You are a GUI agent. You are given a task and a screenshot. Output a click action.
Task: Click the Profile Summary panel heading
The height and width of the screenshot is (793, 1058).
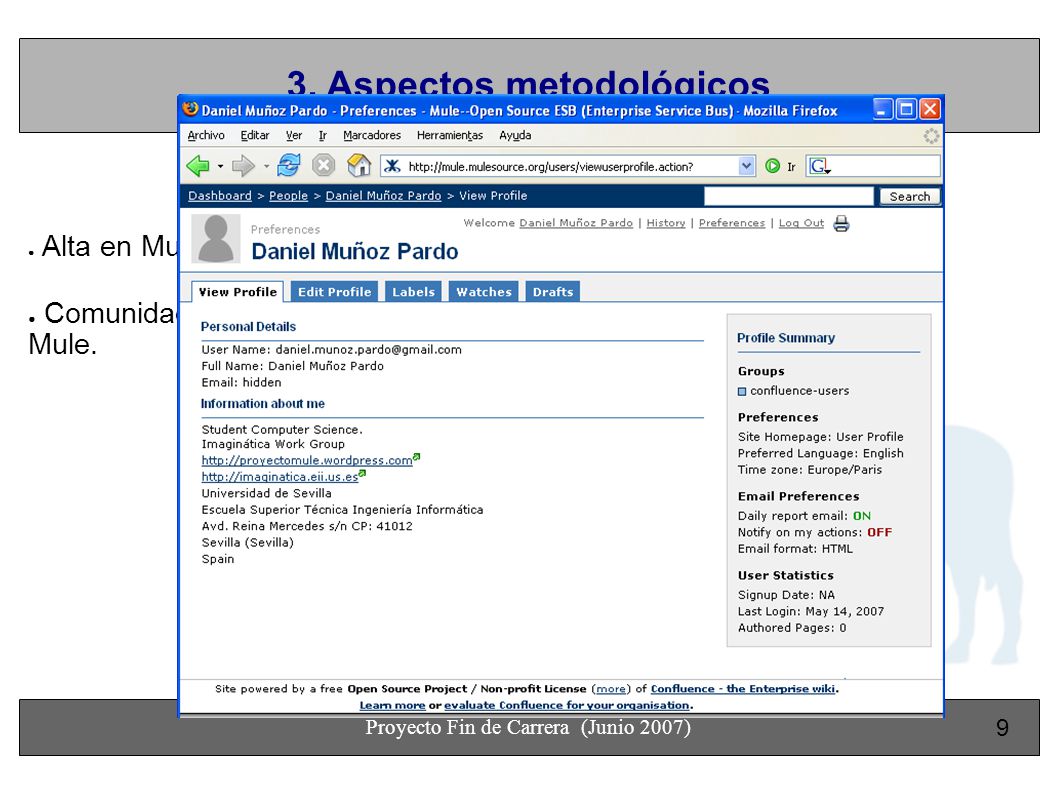tap(786, 338)
